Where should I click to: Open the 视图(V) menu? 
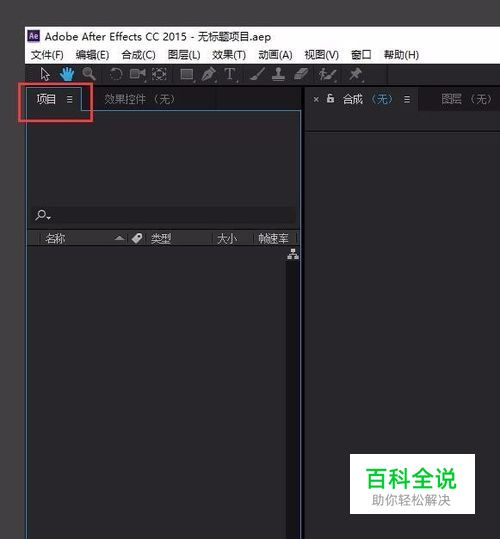[322, 55]
